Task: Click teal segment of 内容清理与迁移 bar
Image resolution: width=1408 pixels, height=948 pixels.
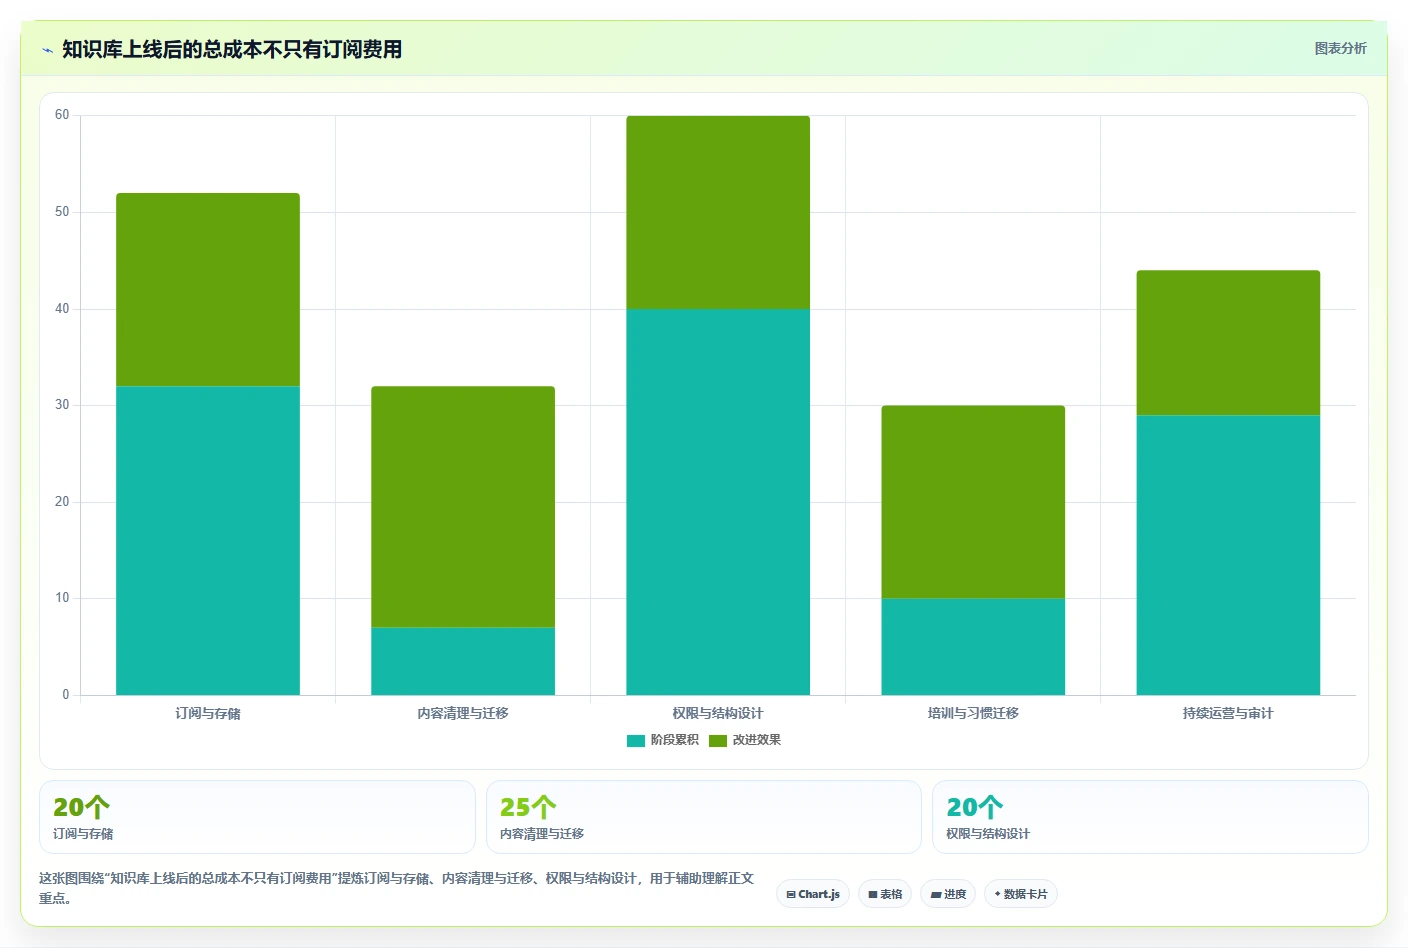Action: [x=463, y=661]
